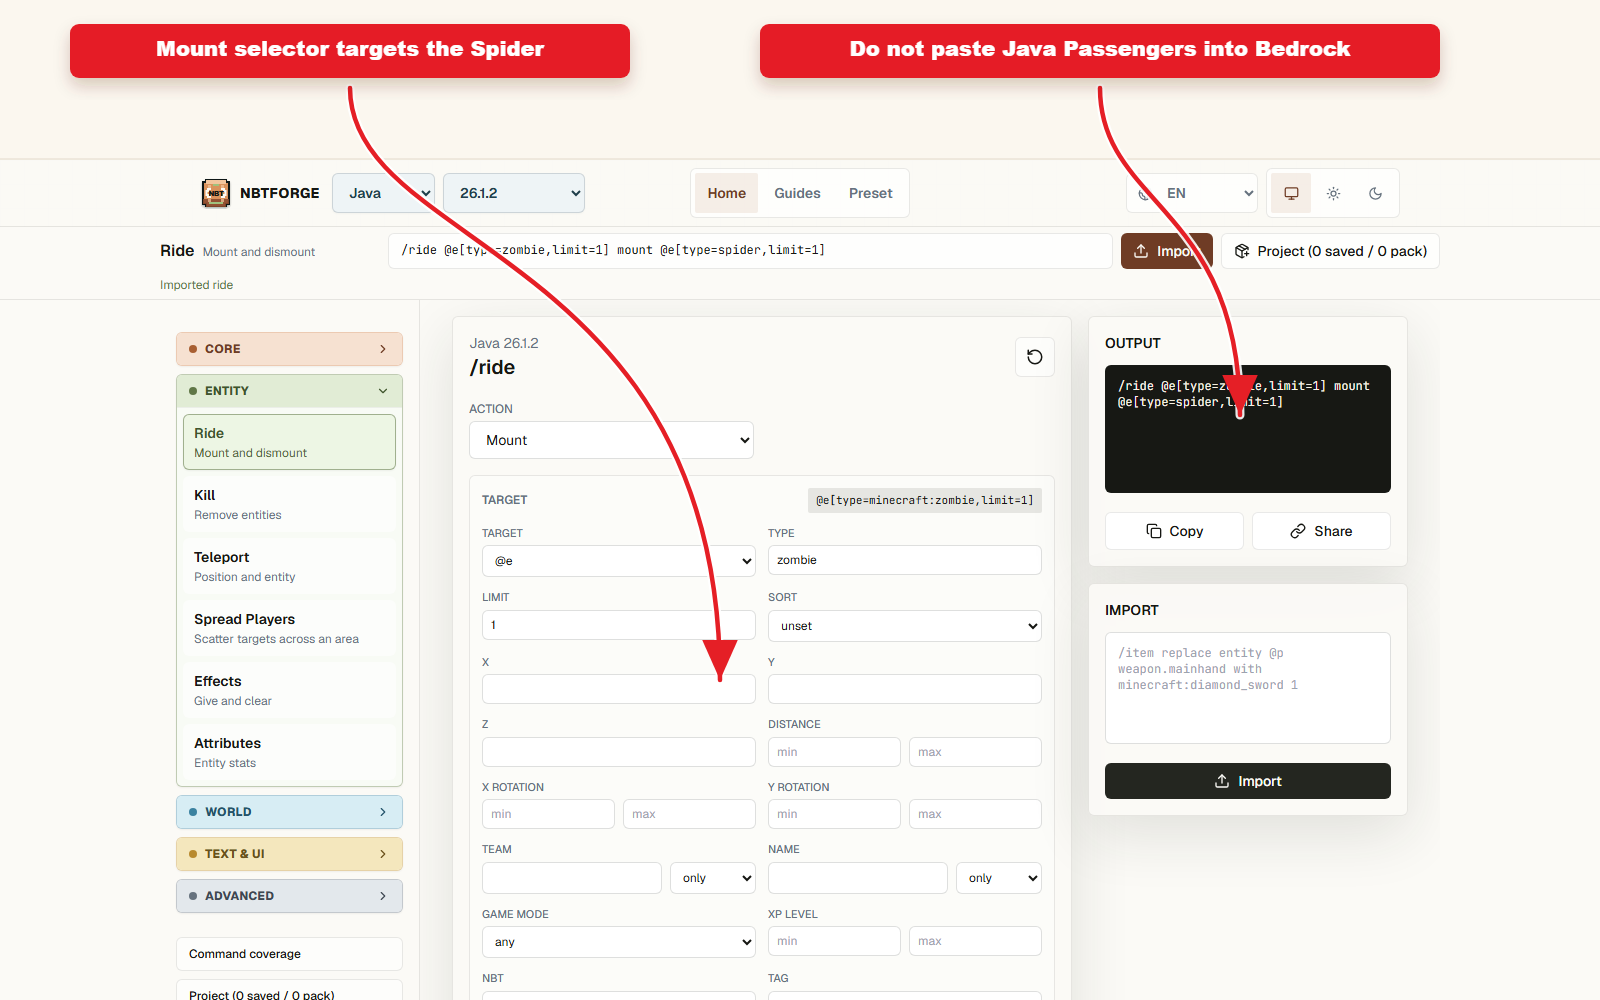Select the Effects command in the sidebar
1600x1000 pixels.
pyautogui.click(x=289, y=690)
